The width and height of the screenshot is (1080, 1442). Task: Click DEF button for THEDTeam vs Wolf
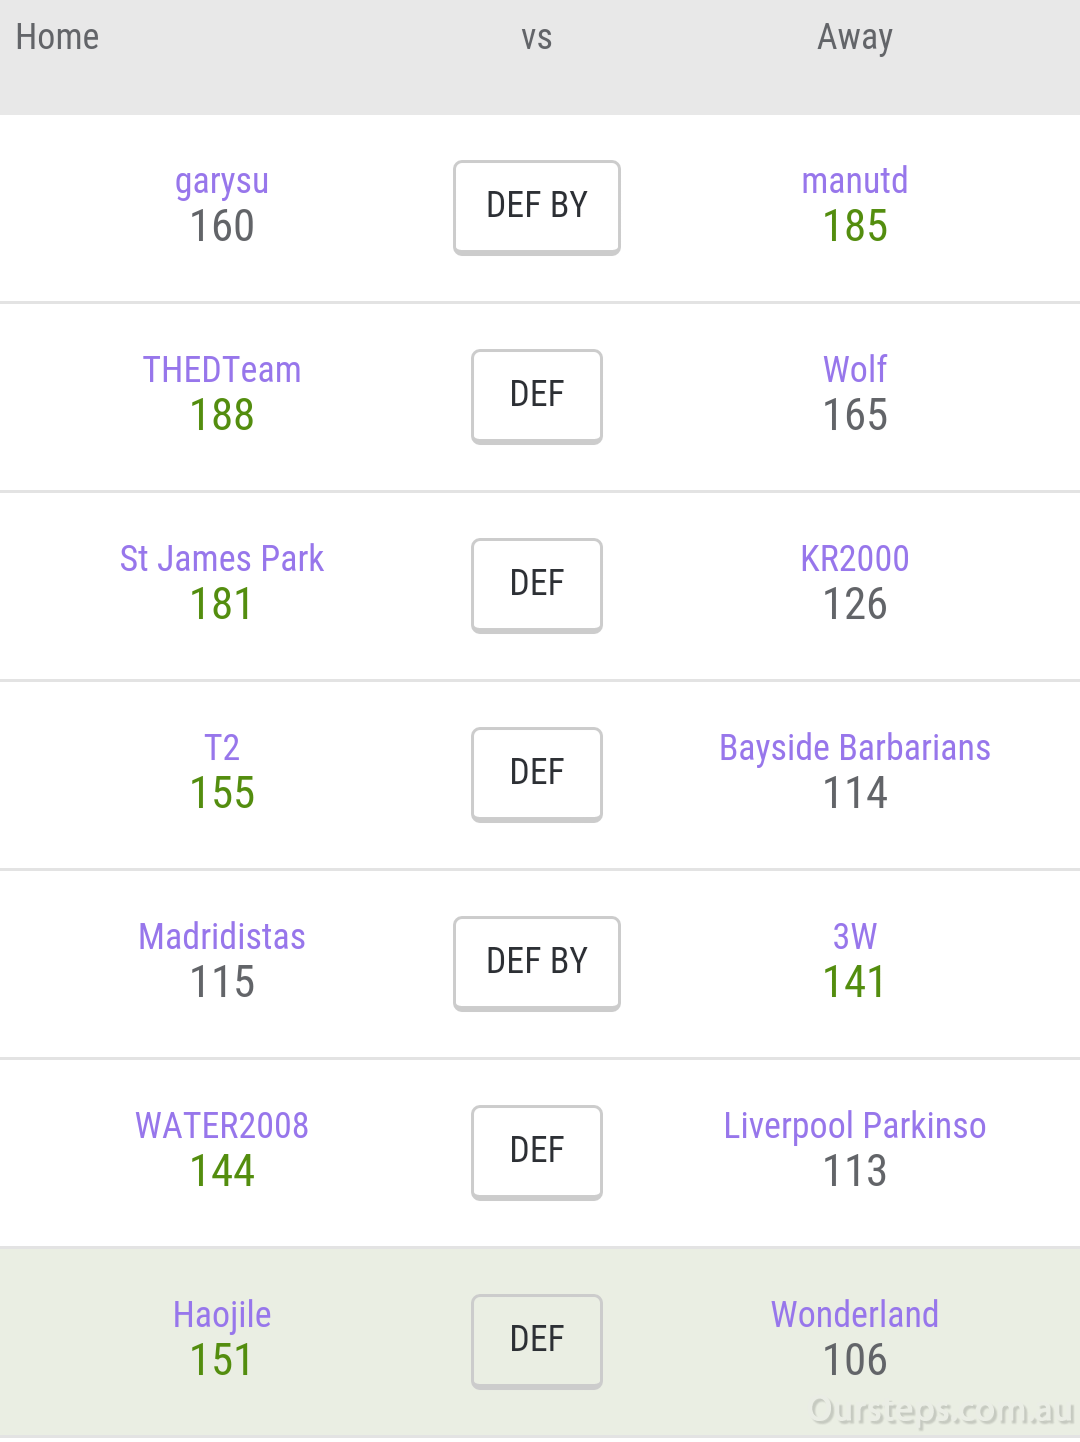537,396
